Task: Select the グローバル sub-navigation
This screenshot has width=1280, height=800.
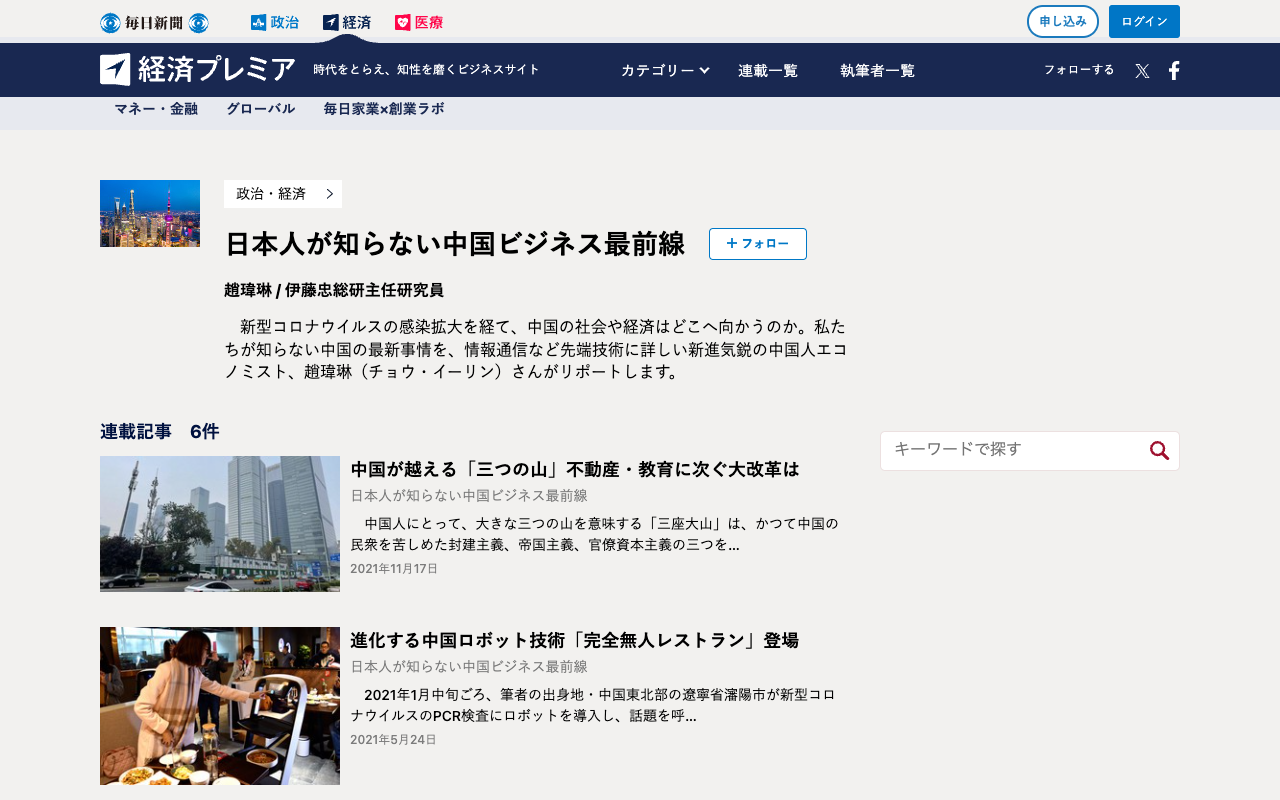Action: 260,108
